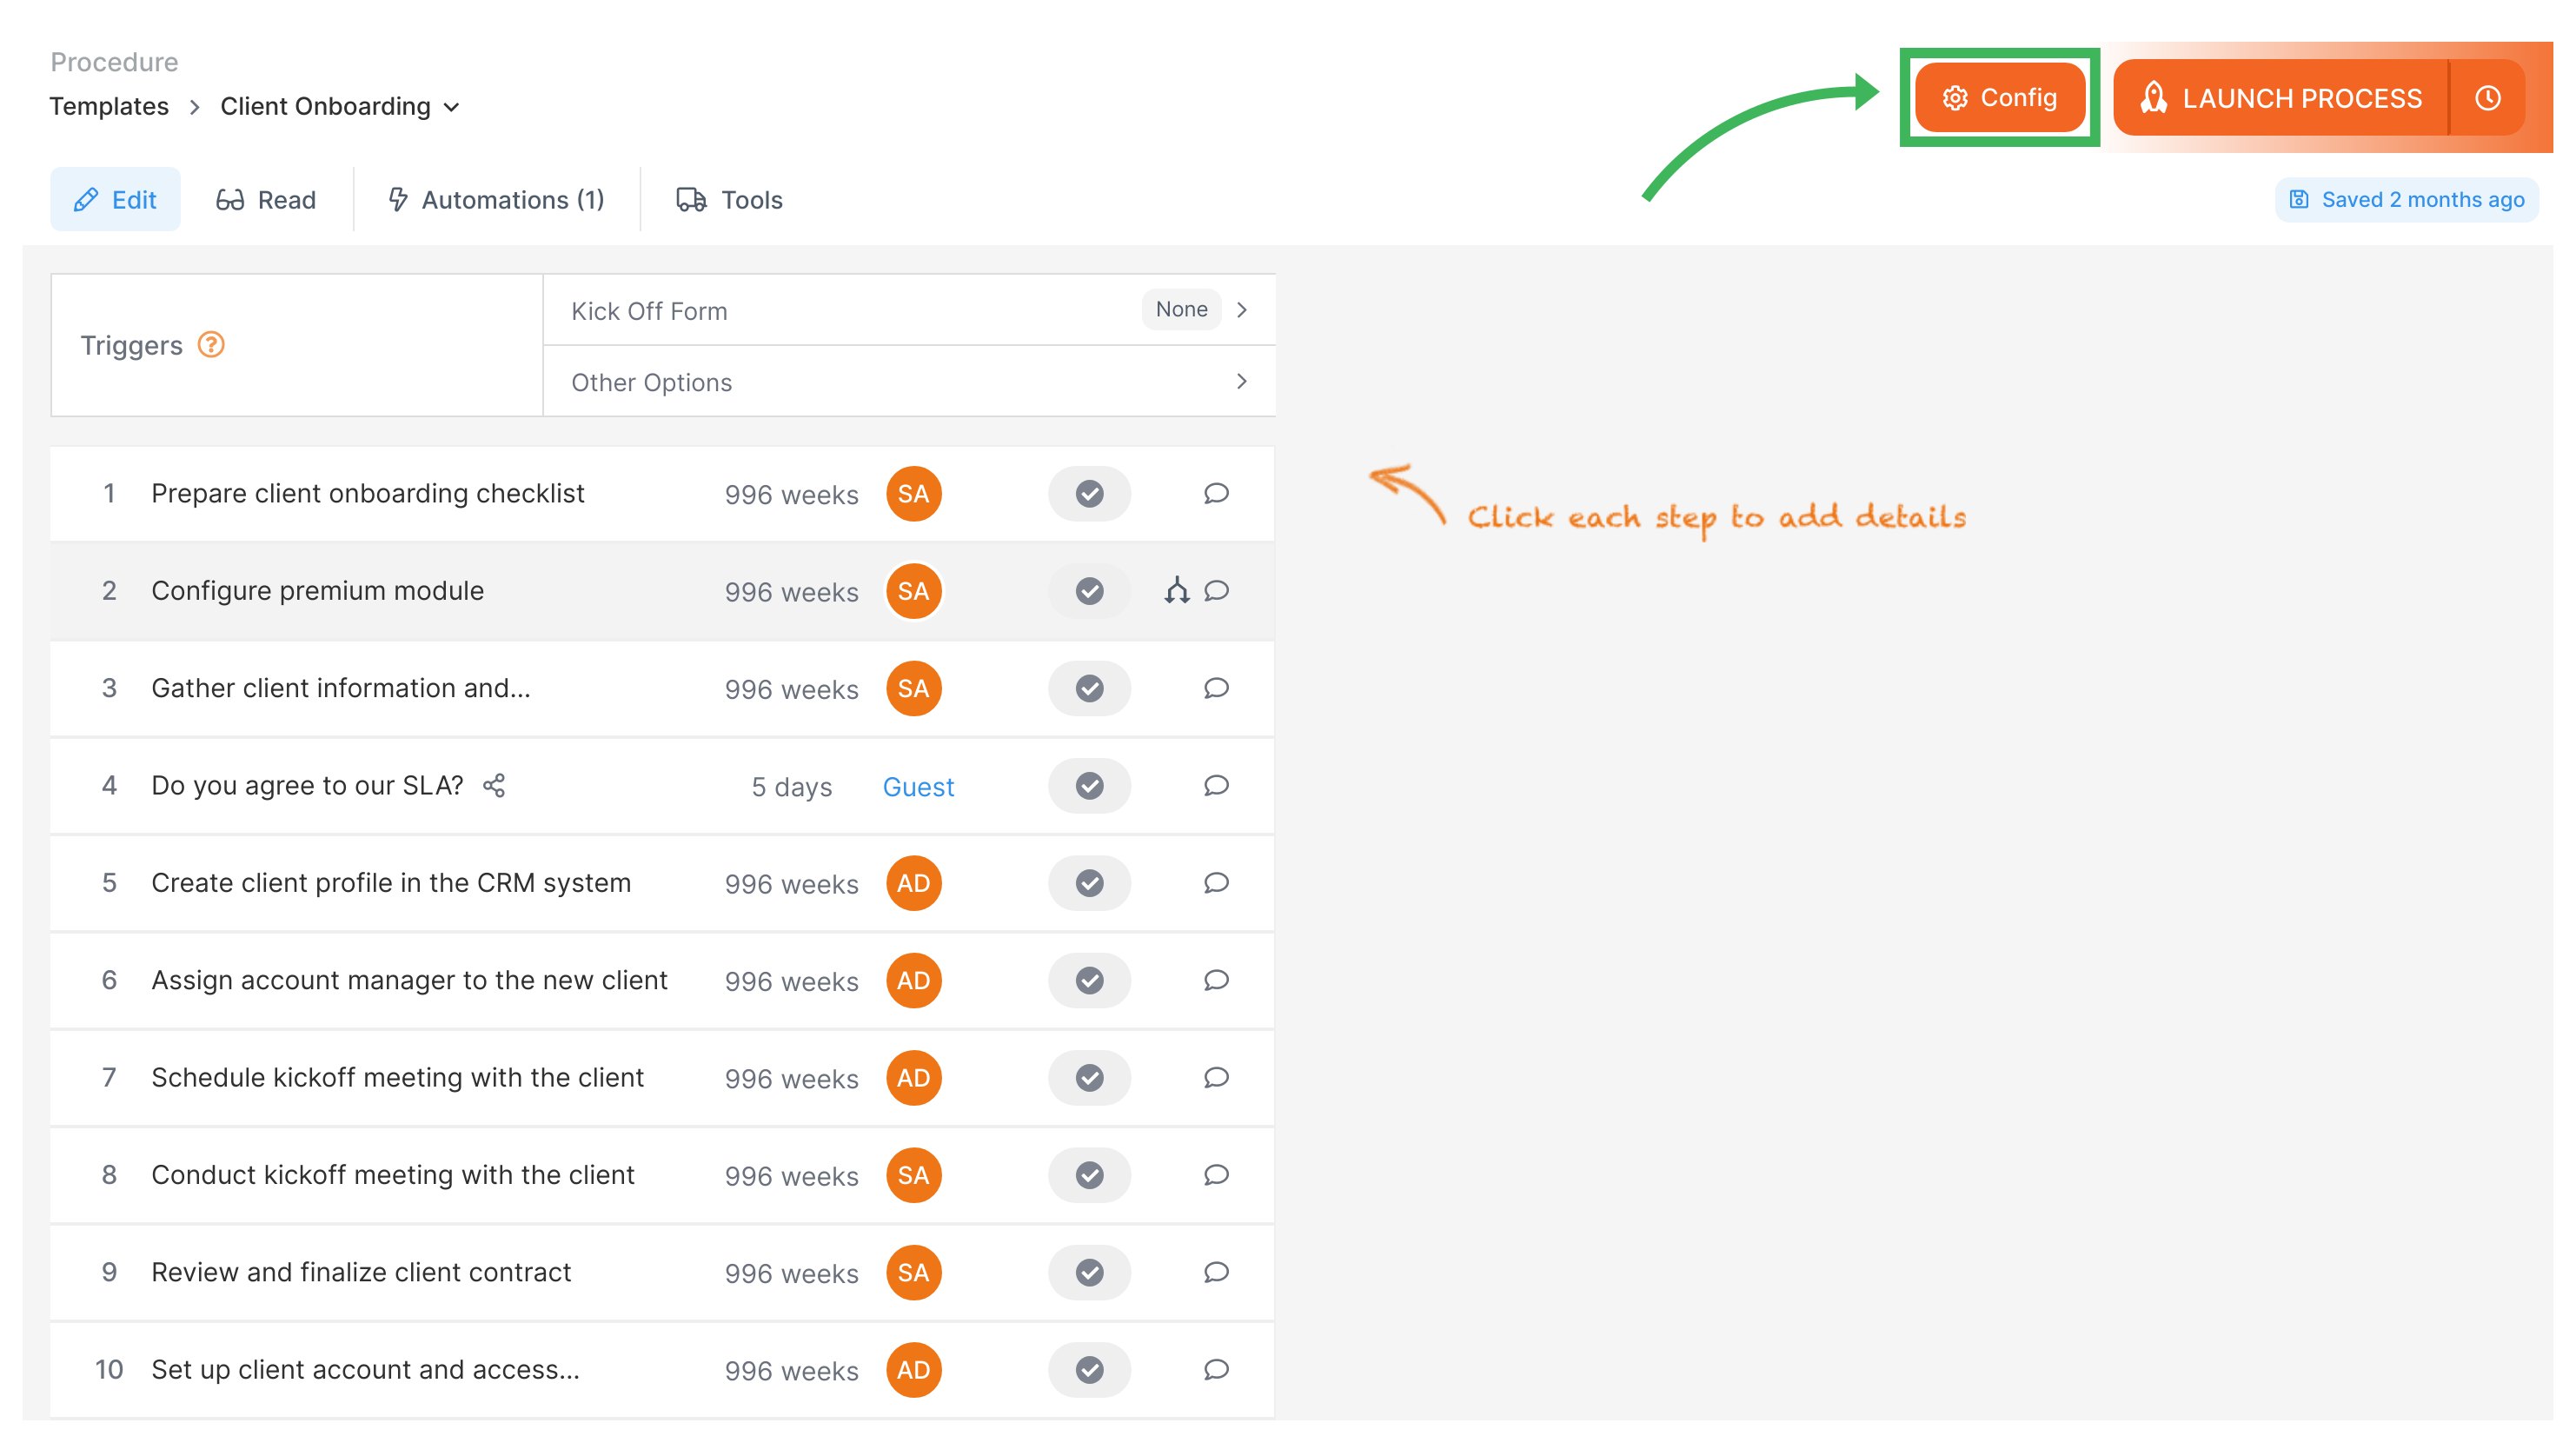The width and height of the screenshot is (2576, 1443).
Task: Open comments for Do you agree to our SLA
Action: [x=1216, y=785]
